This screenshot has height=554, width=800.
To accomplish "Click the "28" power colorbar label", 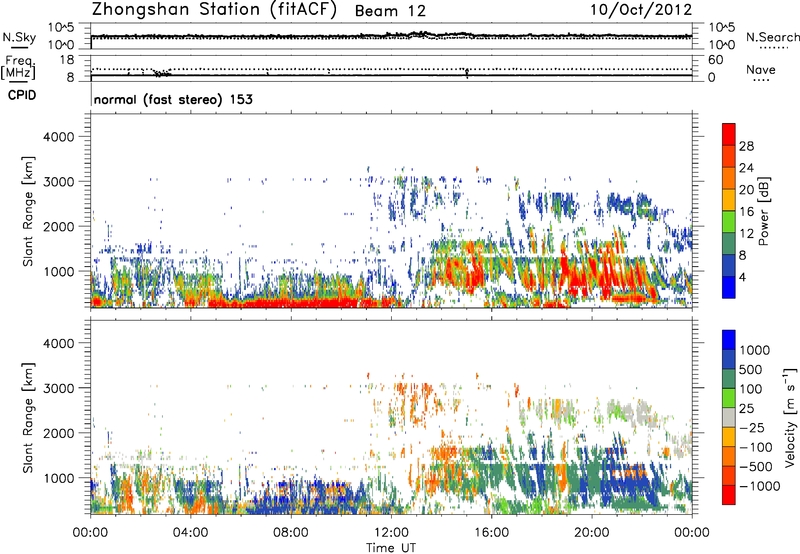I will tap(746, 146).
